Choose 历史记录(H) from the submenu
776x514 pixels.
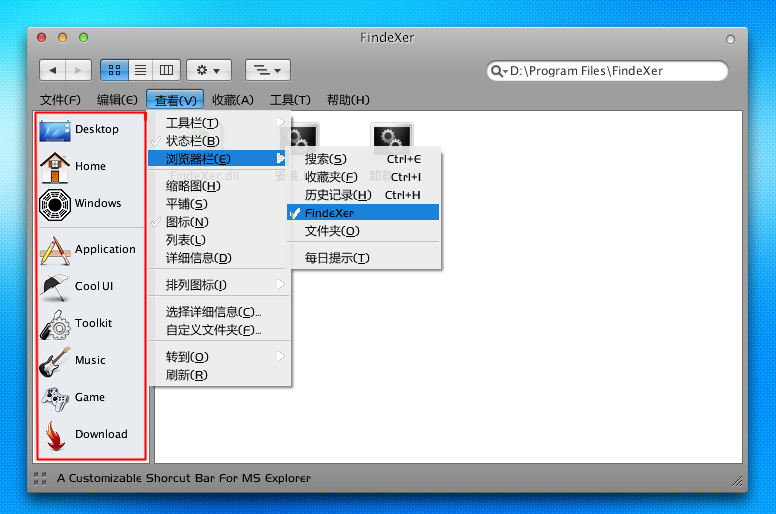[338, 195]
